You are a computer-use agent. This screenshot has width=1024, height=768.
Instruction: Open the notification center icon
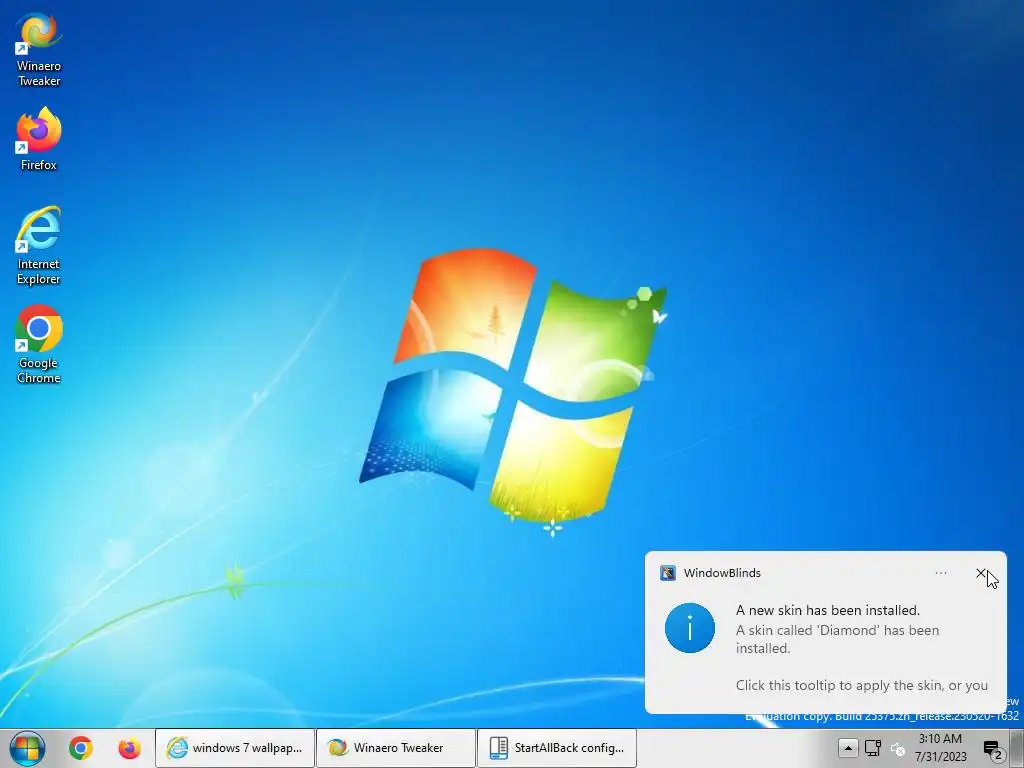pyautogui.click(x=993, y=750)
